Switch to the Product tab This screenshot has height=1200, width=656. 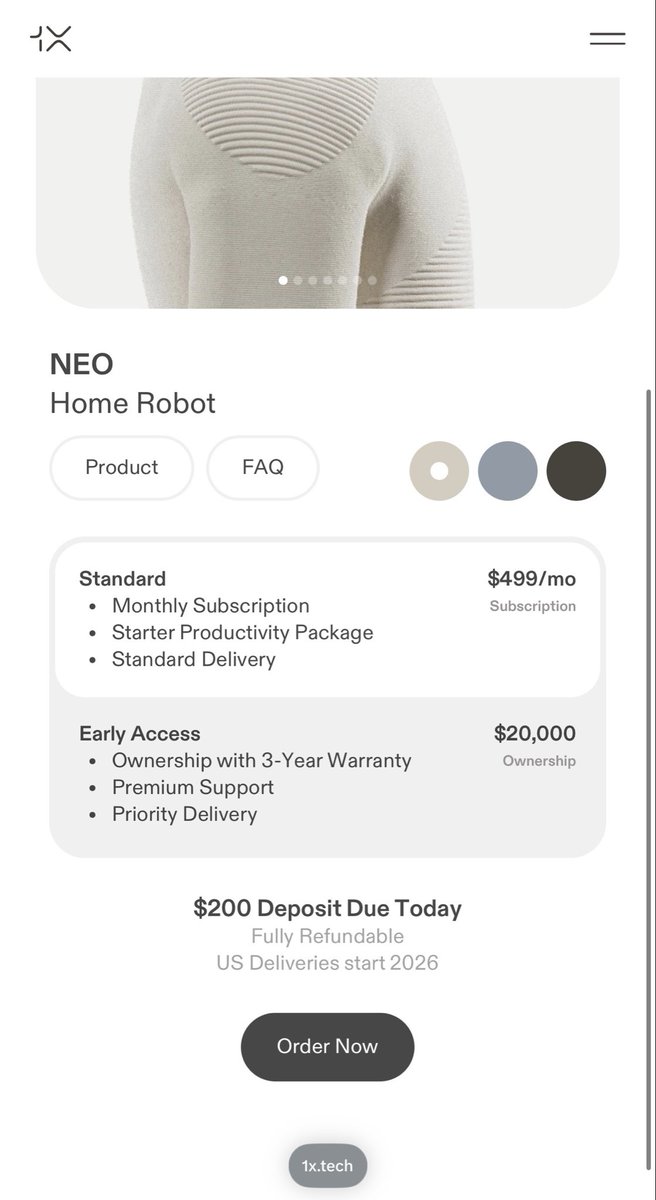pyautogui.click(x=121, y=467)
